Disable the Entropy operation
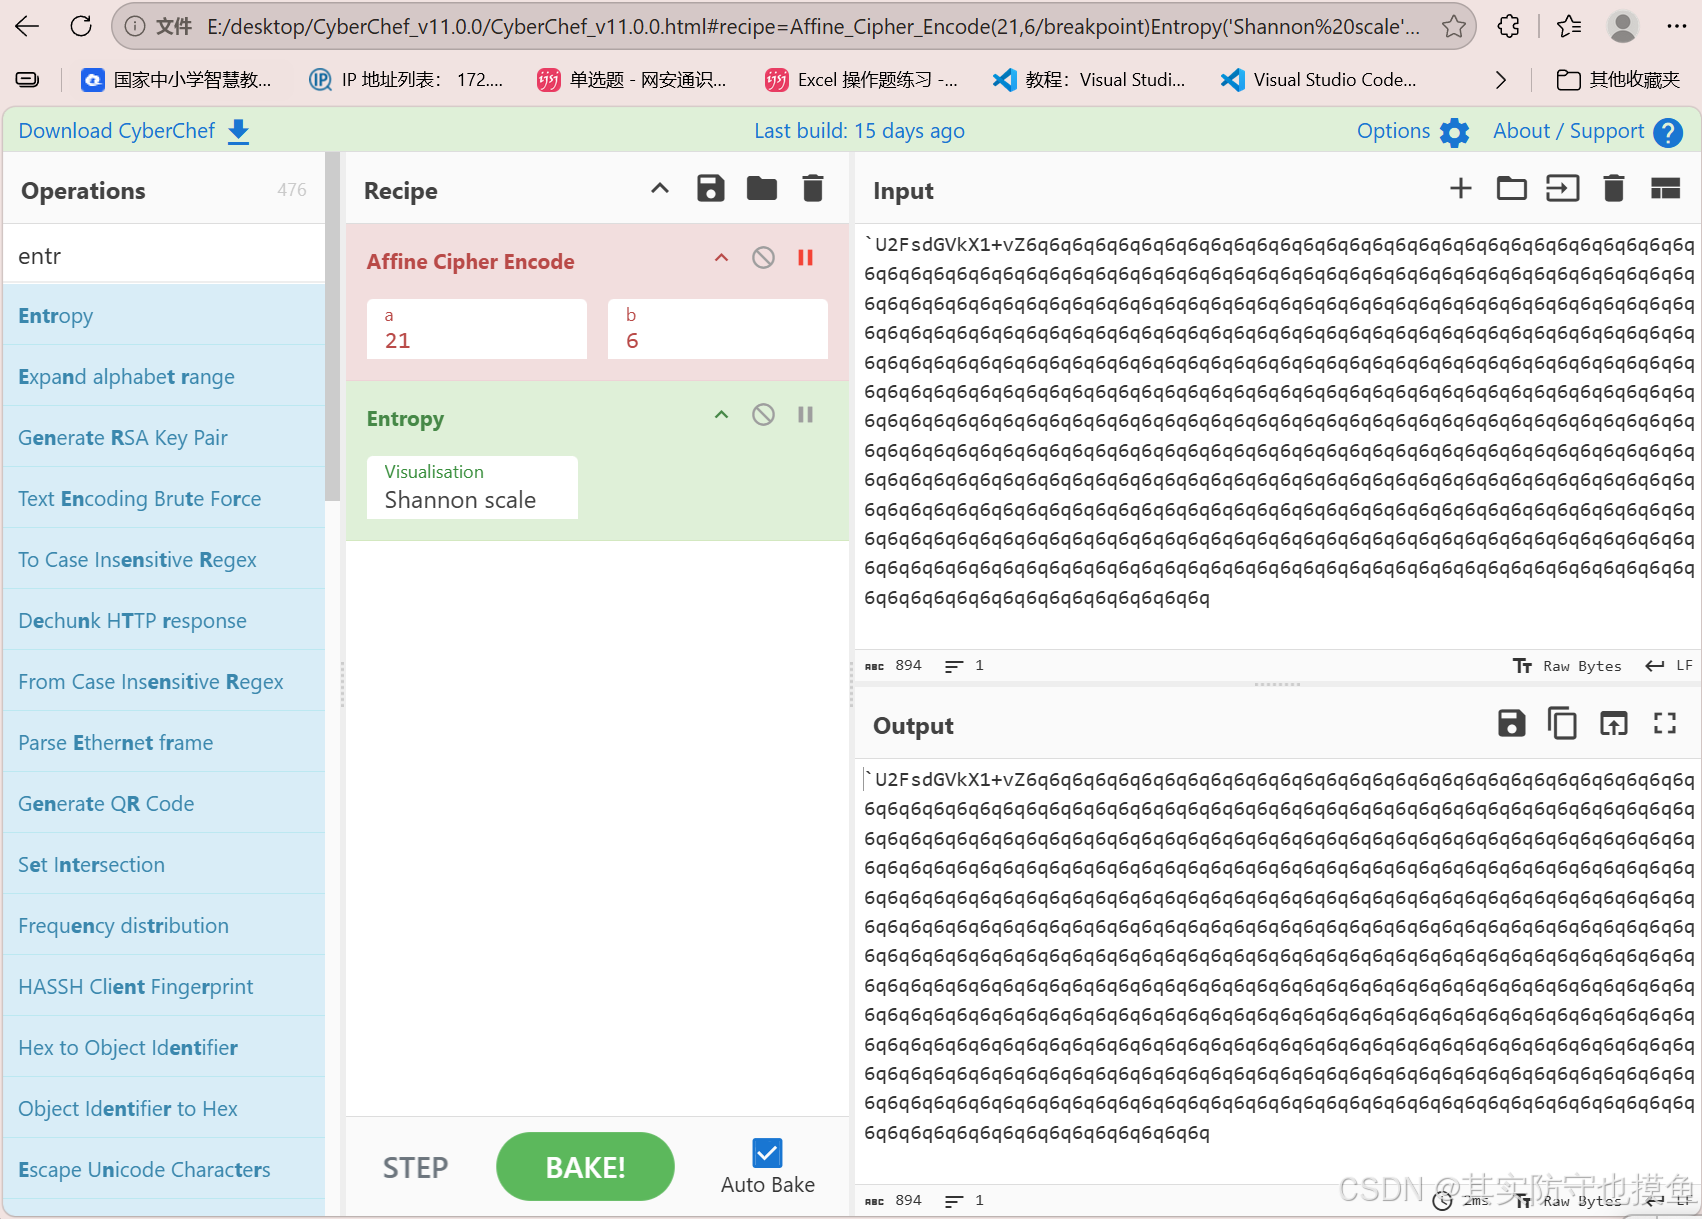1702x1219 pixels. point(763,415)
